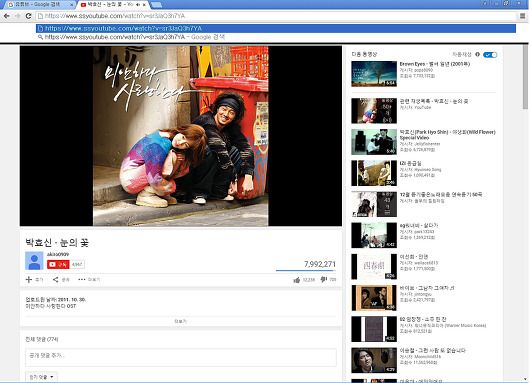Open the IZI video thumbnail
The height and width of the screenshot is (383, 530).
click(x=374, y=173)
